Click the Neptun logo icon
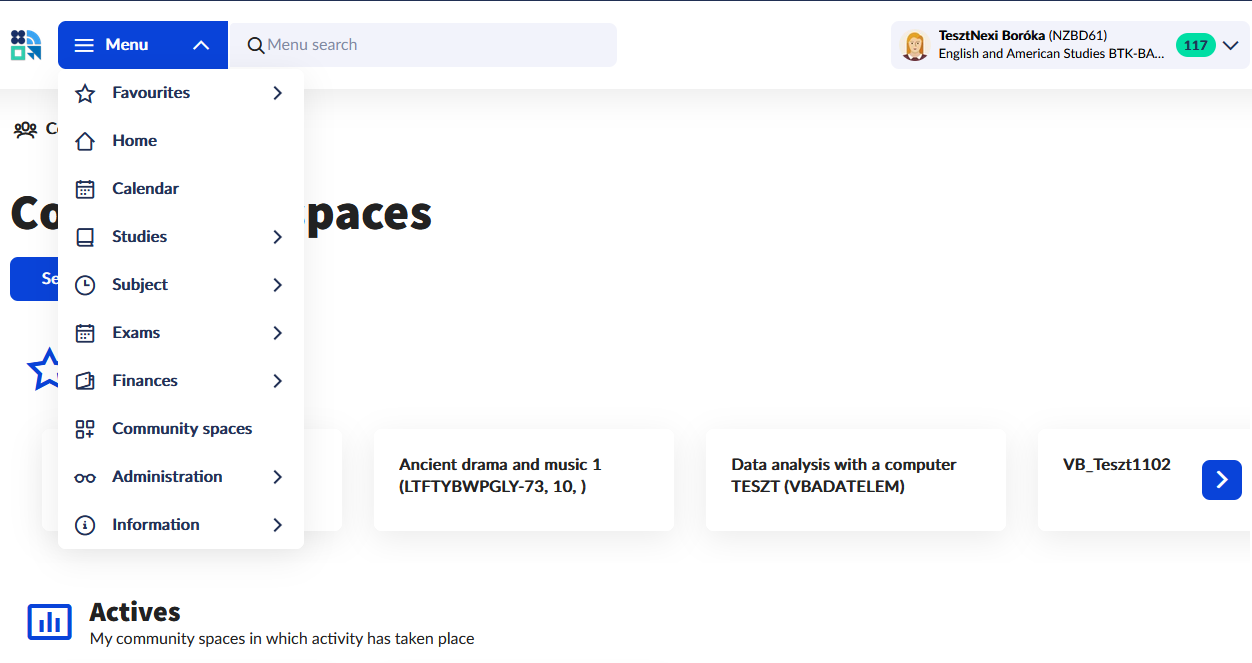1252x663 pixels. click(26, 45)
